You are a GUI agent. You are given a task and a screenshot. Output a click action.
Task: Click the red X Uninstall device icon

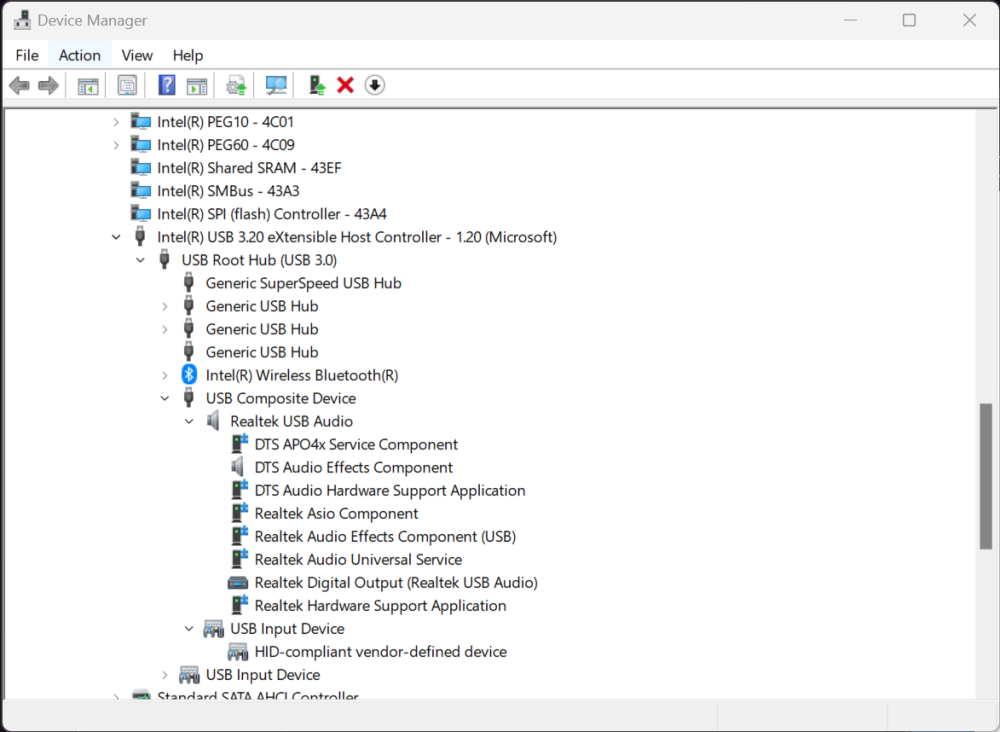pos(346,85)
